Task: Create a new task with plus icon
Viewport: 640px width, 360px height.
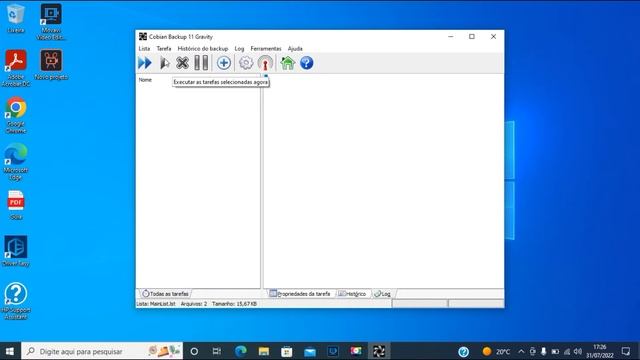Action: (224, 63)
